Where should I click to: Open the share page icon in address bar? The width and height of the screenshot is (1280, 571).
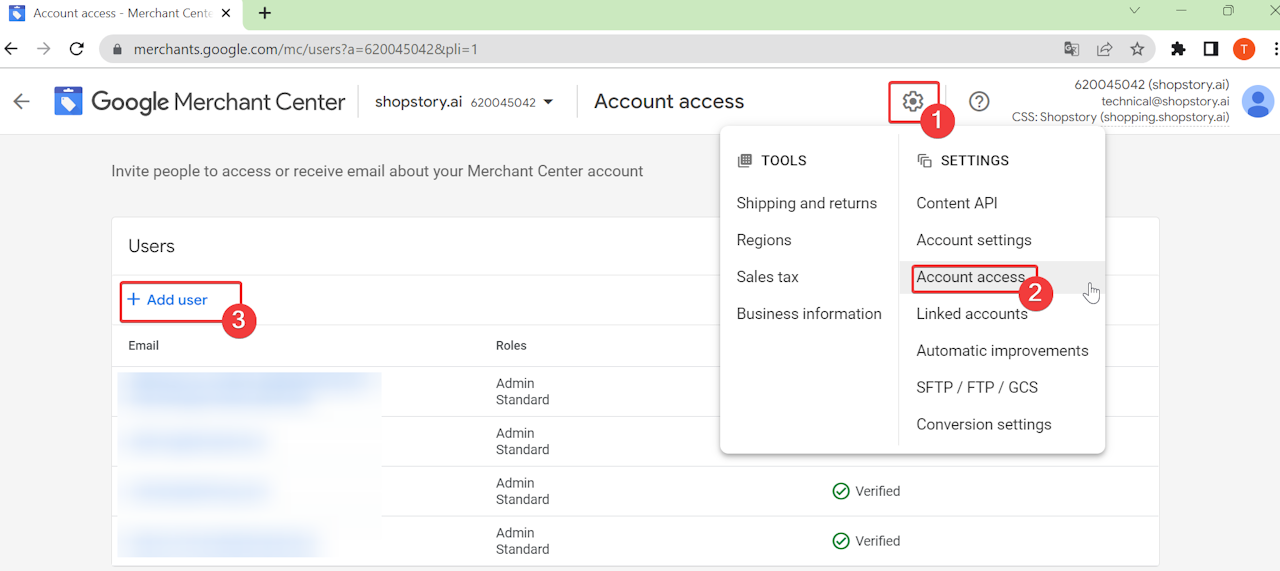tap(1104, 48)
